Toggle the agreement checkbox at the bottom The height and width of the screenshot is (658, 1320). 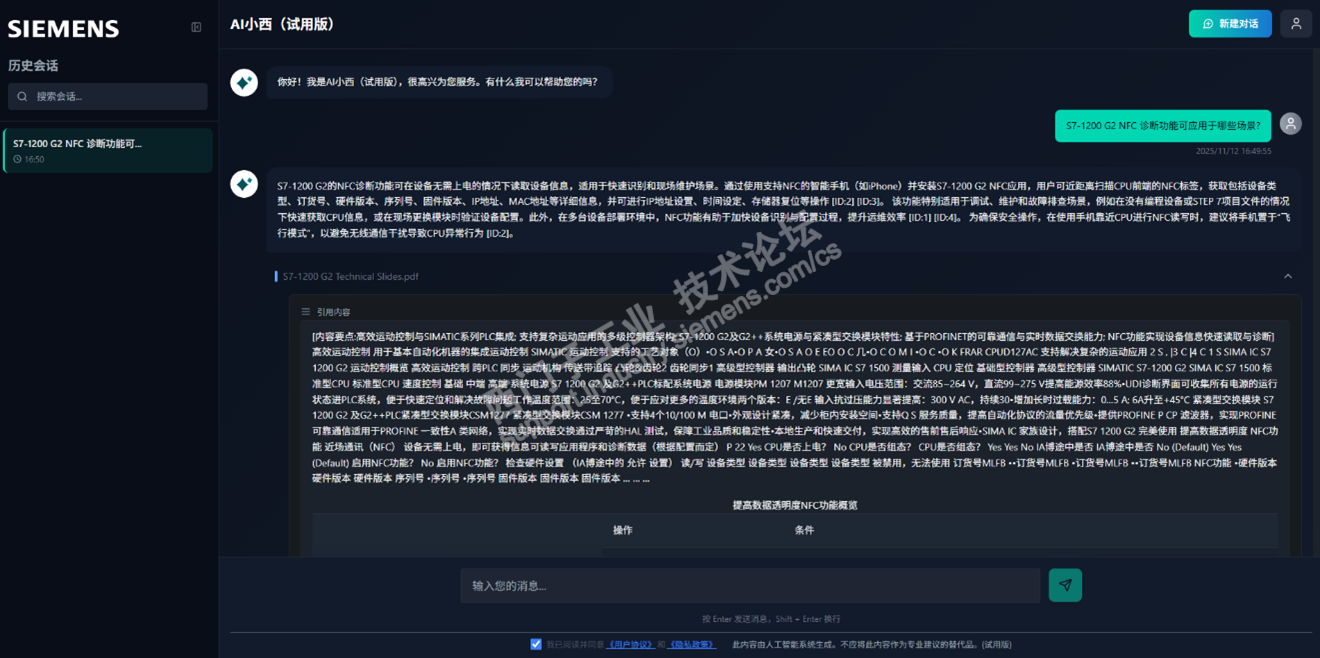click(x=536, y=644)
